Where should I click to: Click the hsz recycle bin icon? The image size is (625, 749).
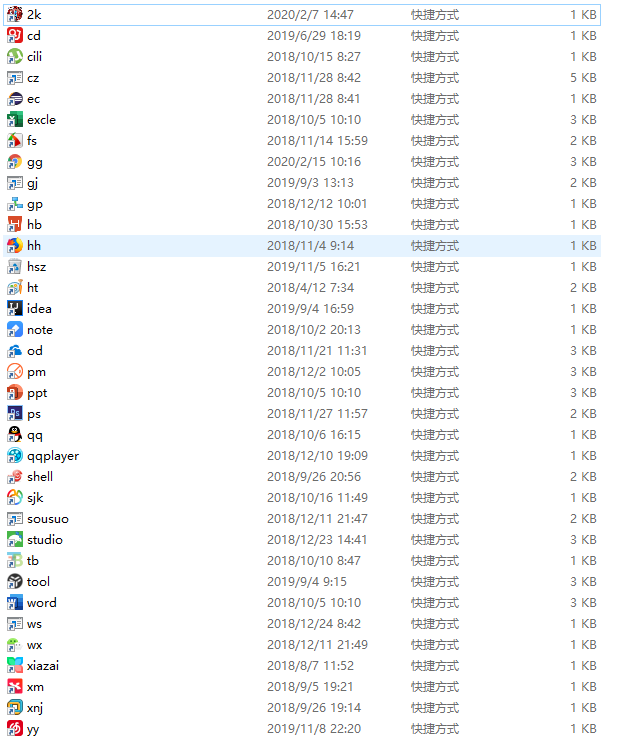pyautogui.click(x=15, y=267)
